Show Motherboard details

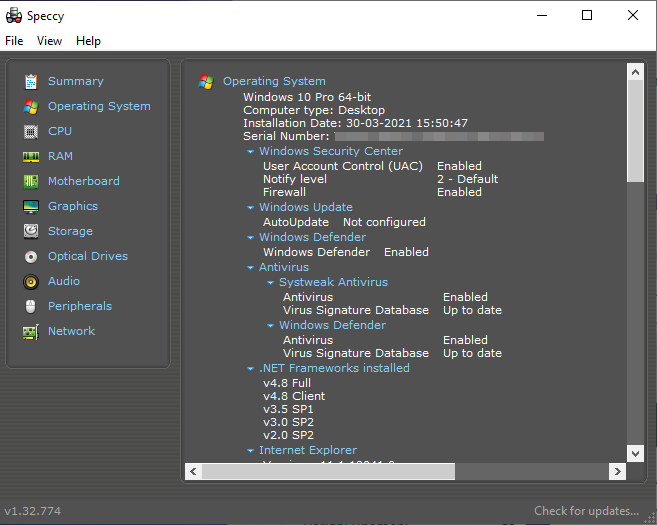(x=84, y=181)
